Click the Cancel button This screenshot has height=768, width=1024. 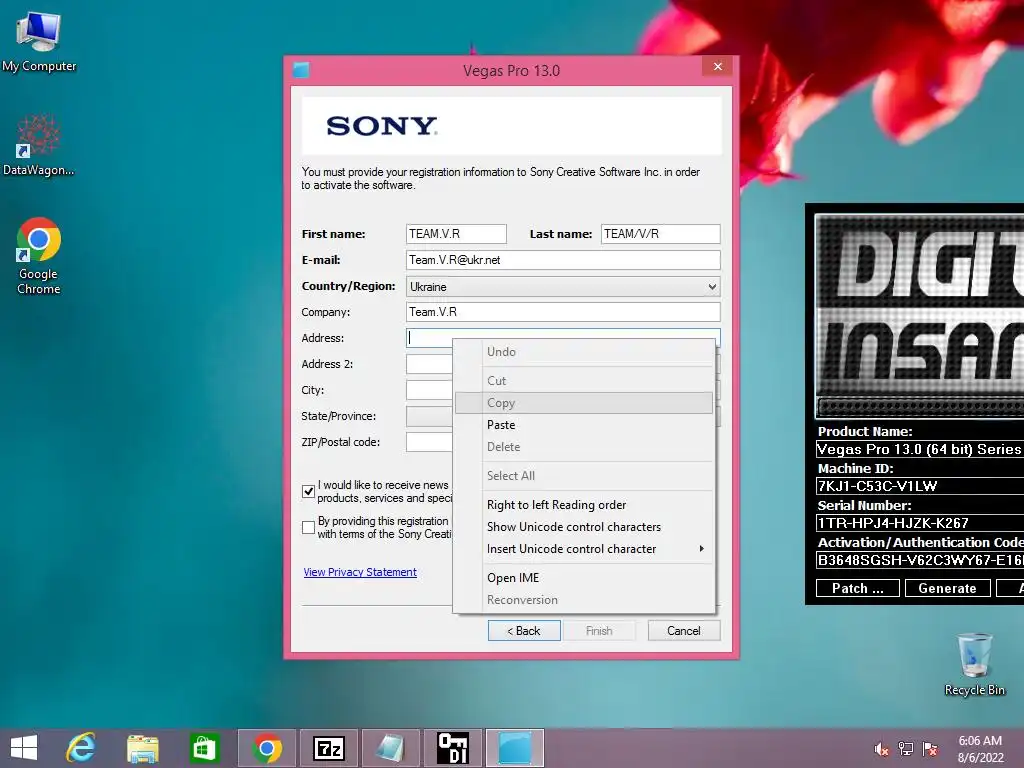click(684, 630)
